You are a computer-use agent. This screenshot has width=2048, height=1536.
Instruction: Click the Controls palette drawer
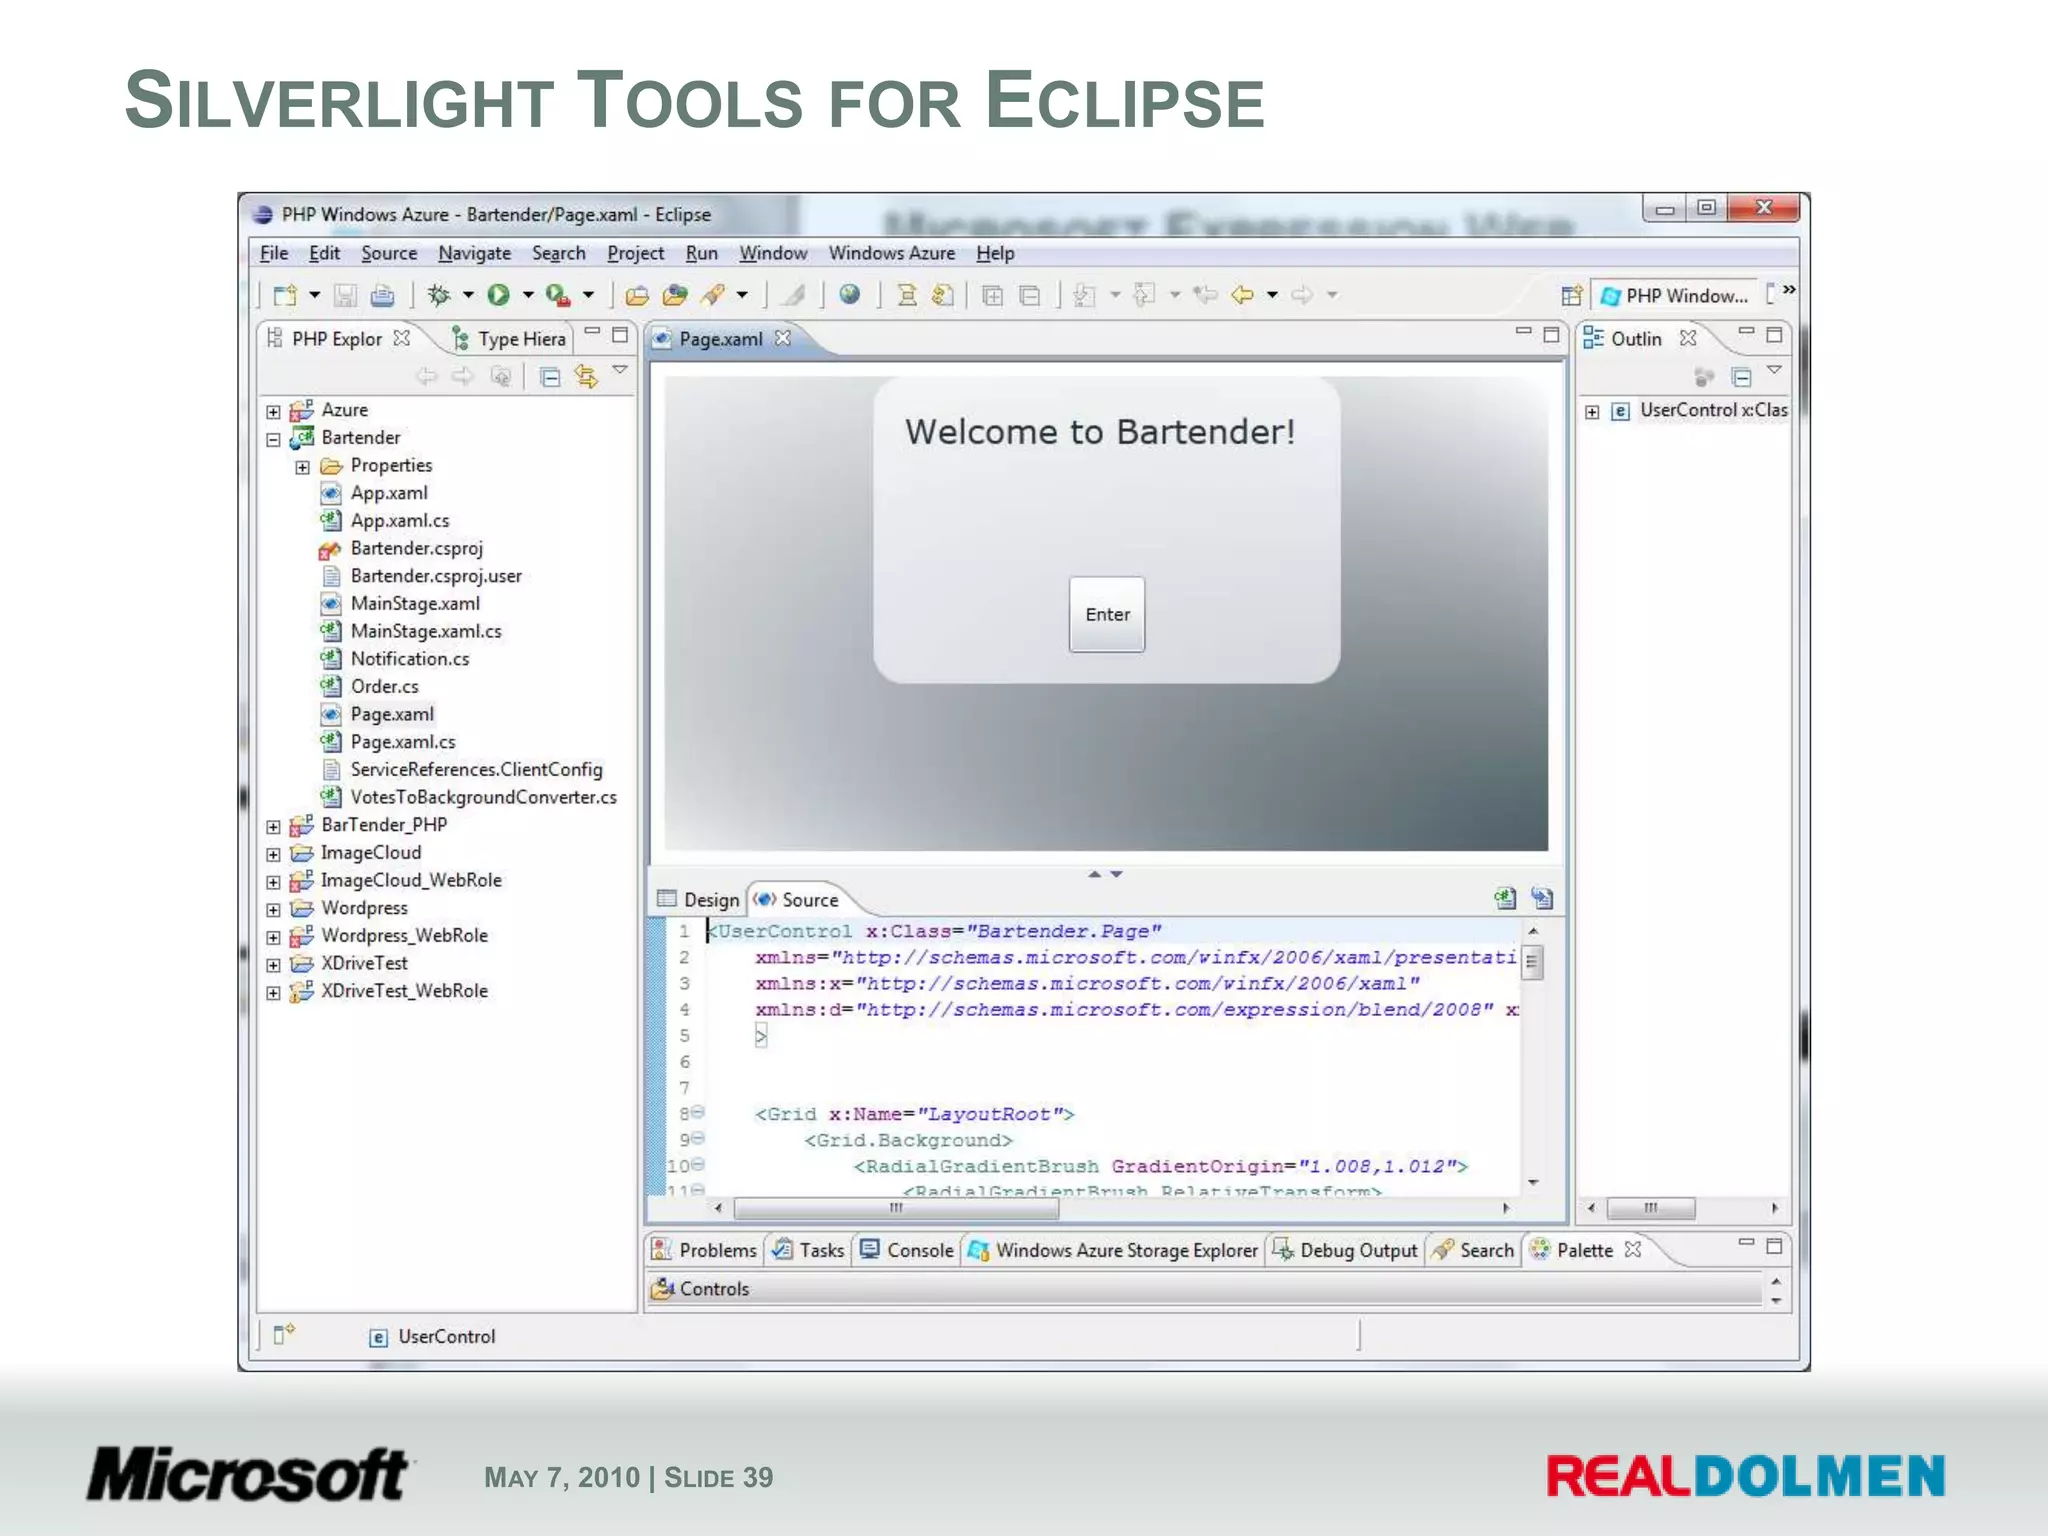(x=1205, y=1289)
